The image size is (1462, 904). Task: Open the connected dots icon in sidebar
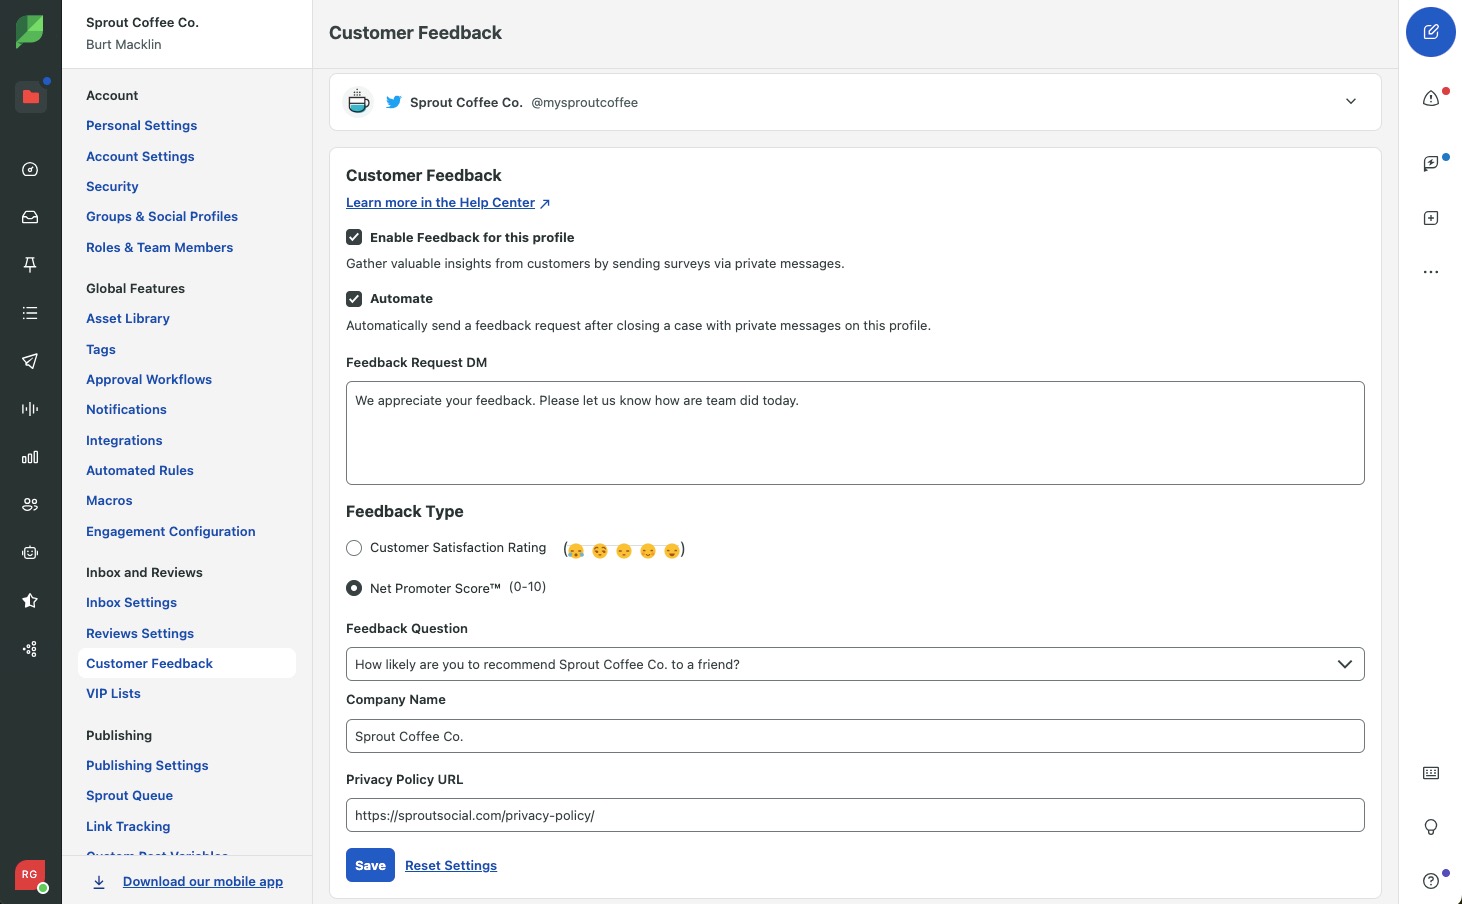[x=30, y=649]
